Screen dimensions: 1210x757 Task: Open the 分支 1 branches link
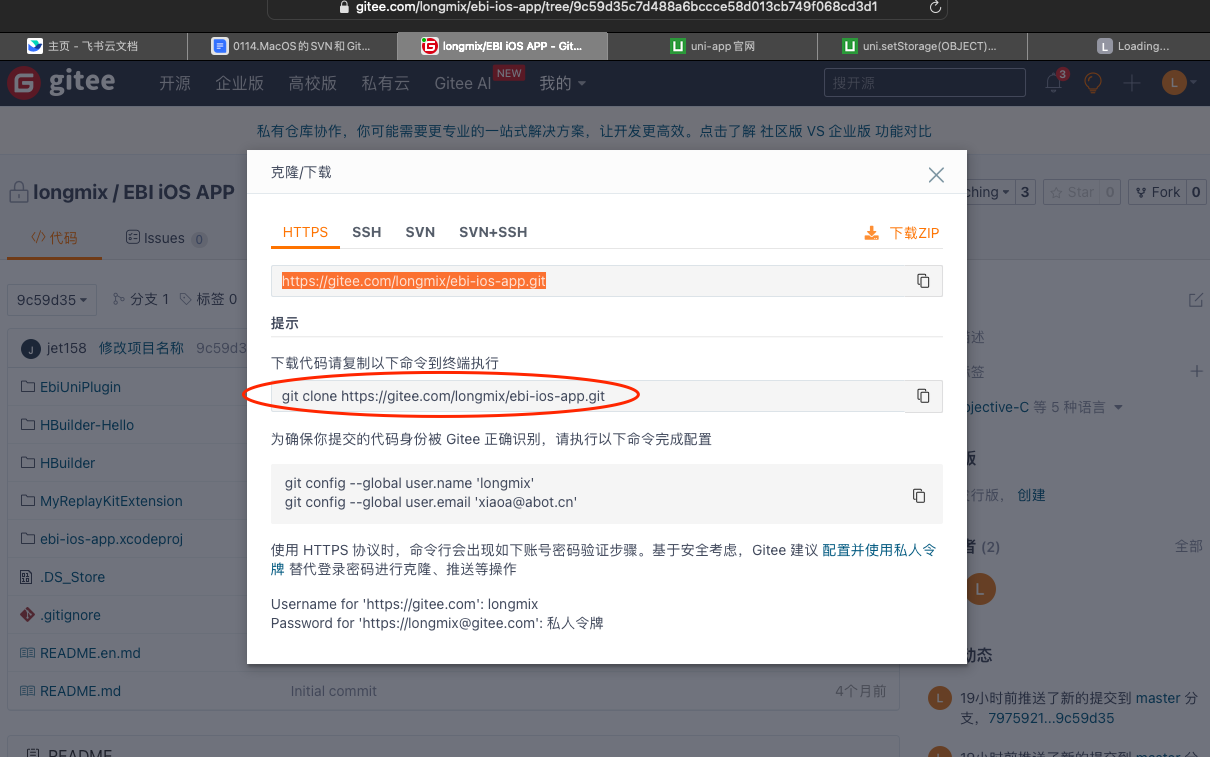click(140, 299)
